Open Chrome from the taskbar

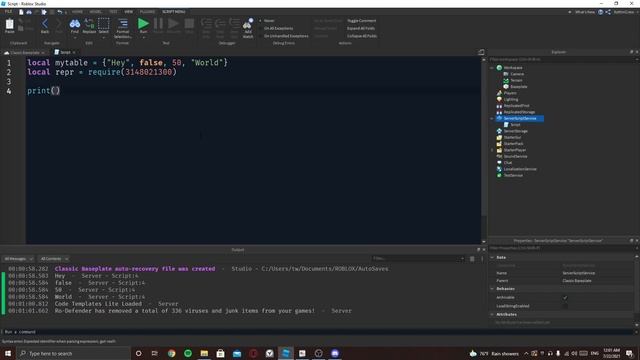[x=171, y=353]
